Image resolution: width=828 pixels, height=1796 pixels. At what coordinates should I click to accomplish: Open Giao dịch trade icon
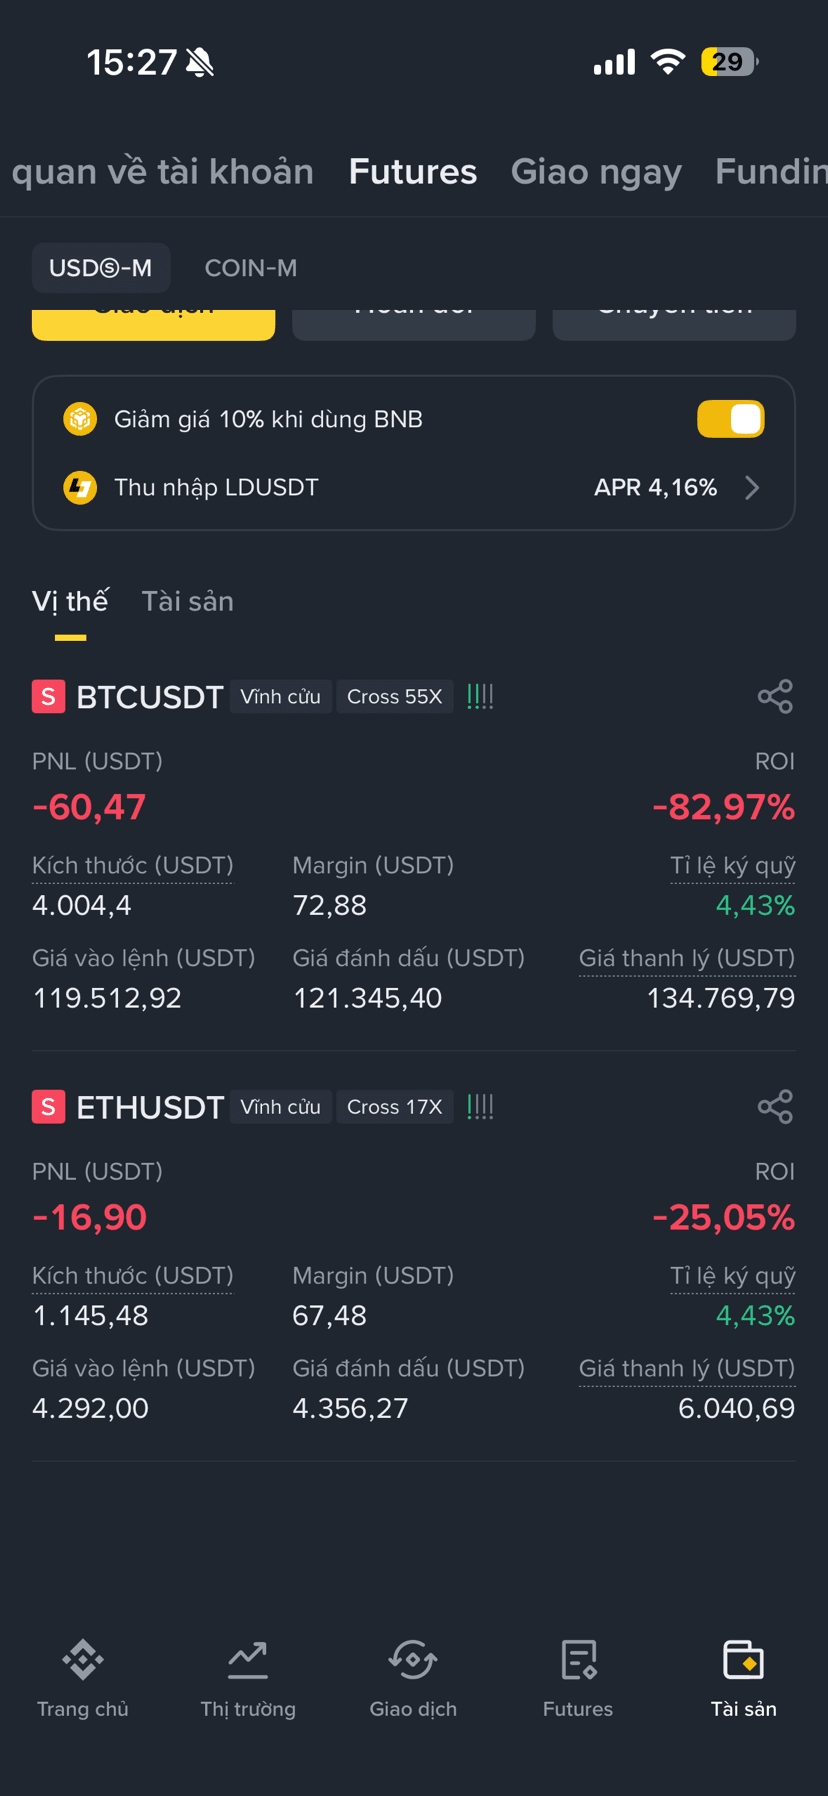tap(413, 1660)
